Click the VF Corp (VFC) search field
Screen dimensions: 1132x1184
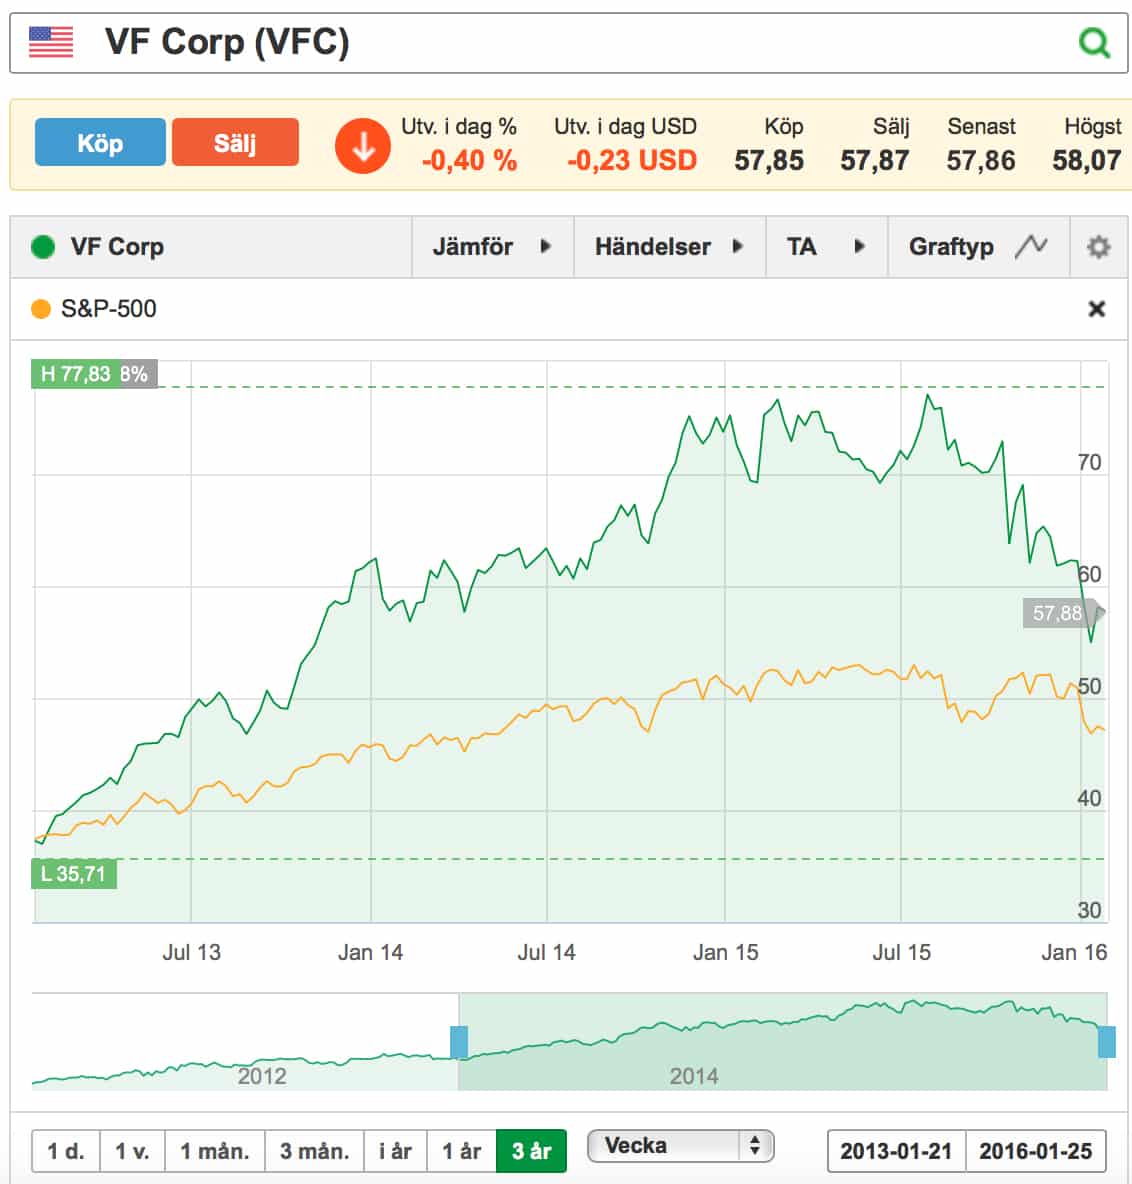pos(569,42)
